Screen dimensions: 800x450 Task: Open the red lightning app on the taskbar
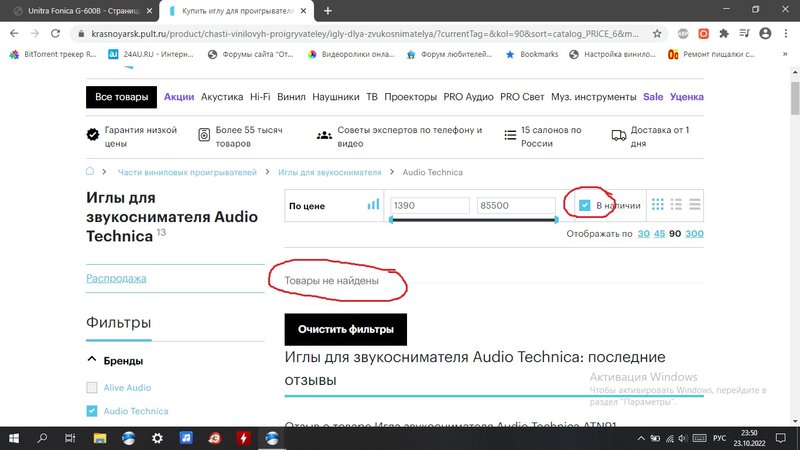[243, 438]
